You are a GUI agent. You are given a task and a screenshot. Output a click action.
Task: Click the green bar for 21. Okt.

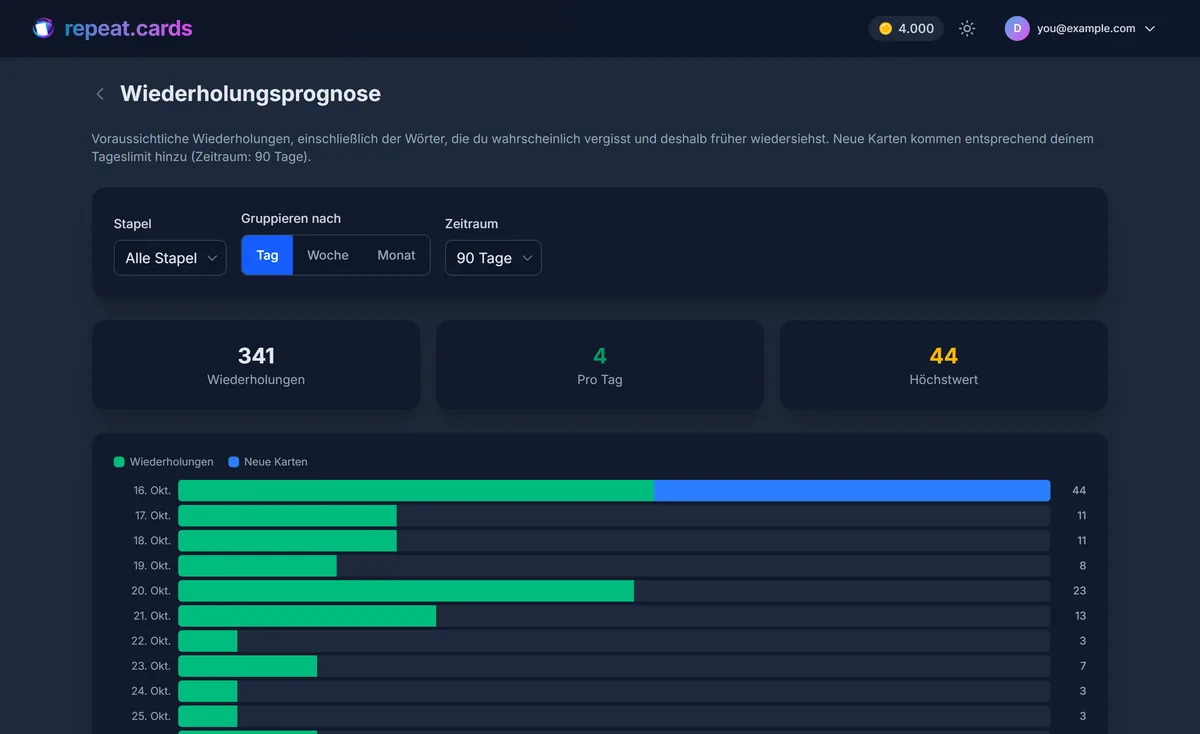pos(307,615)
